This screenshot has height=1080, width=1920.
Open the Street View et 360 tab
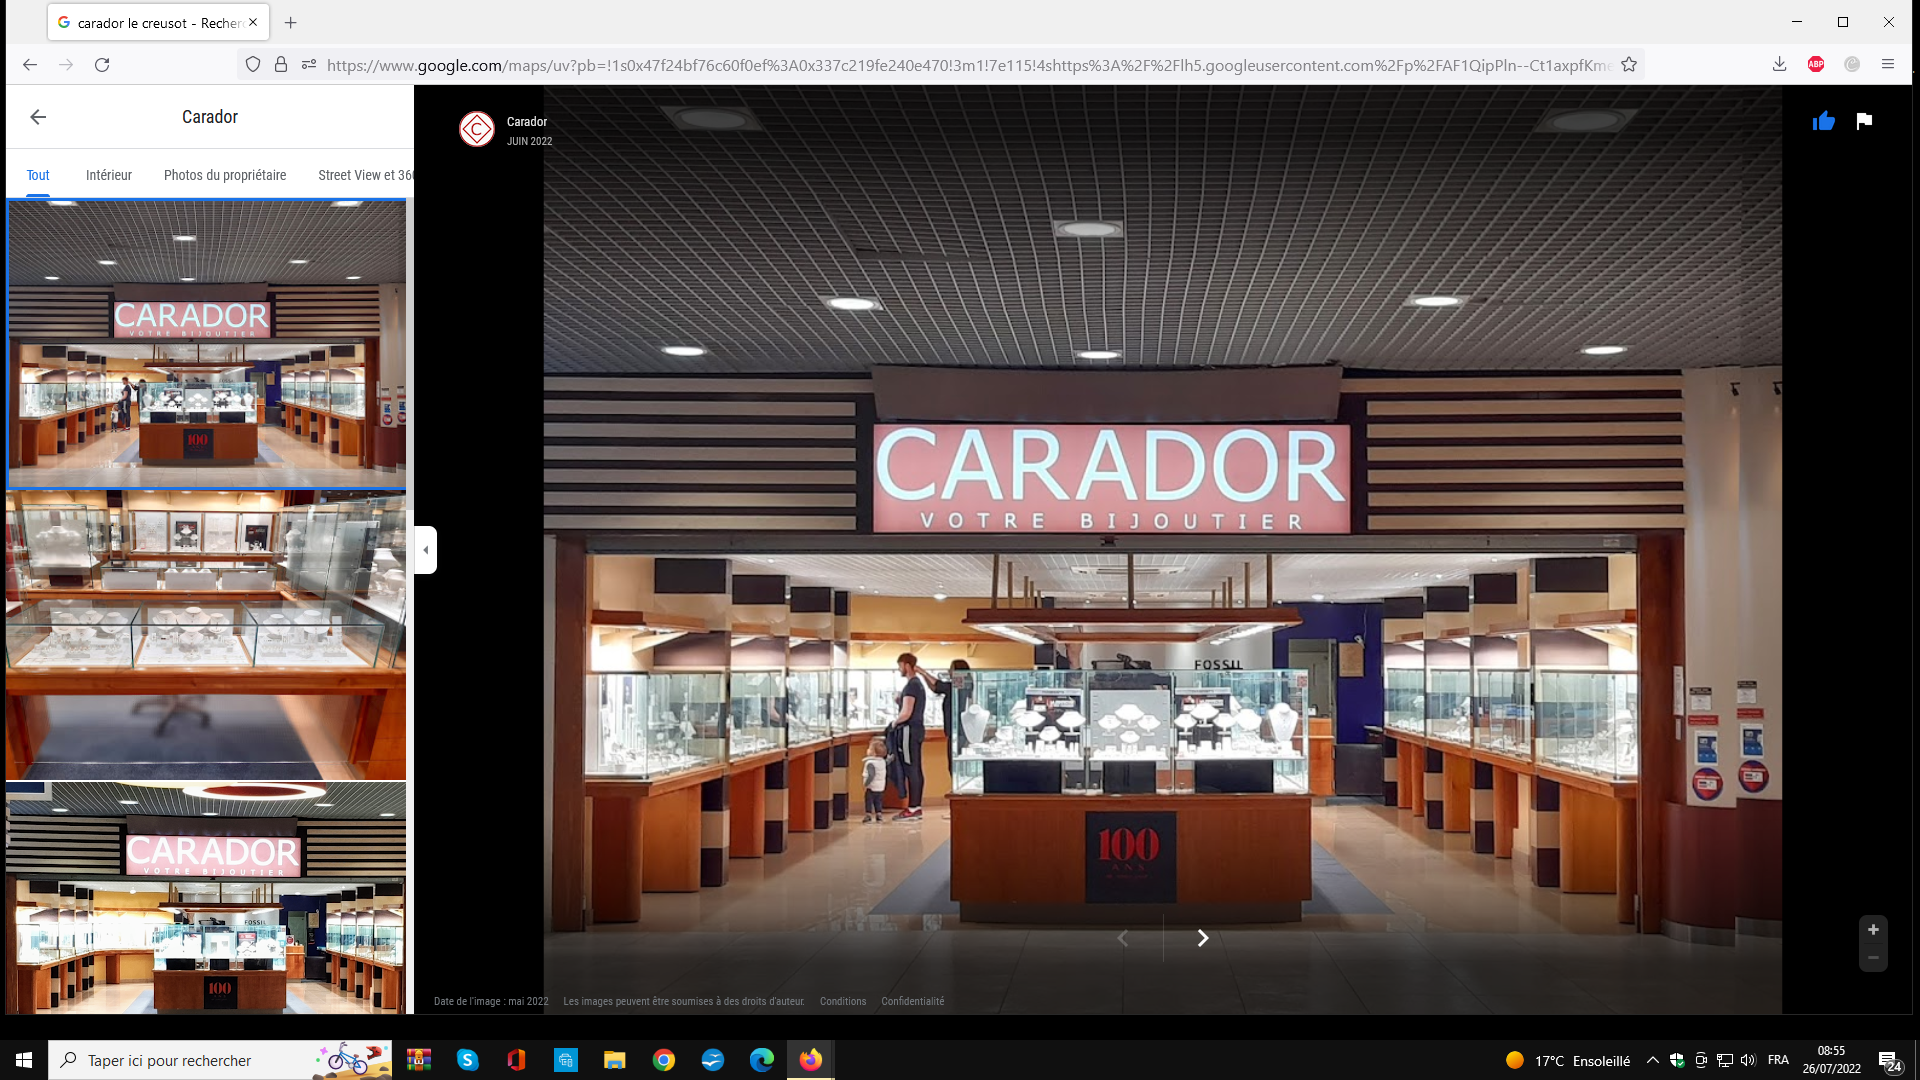[x=366, y=175]
